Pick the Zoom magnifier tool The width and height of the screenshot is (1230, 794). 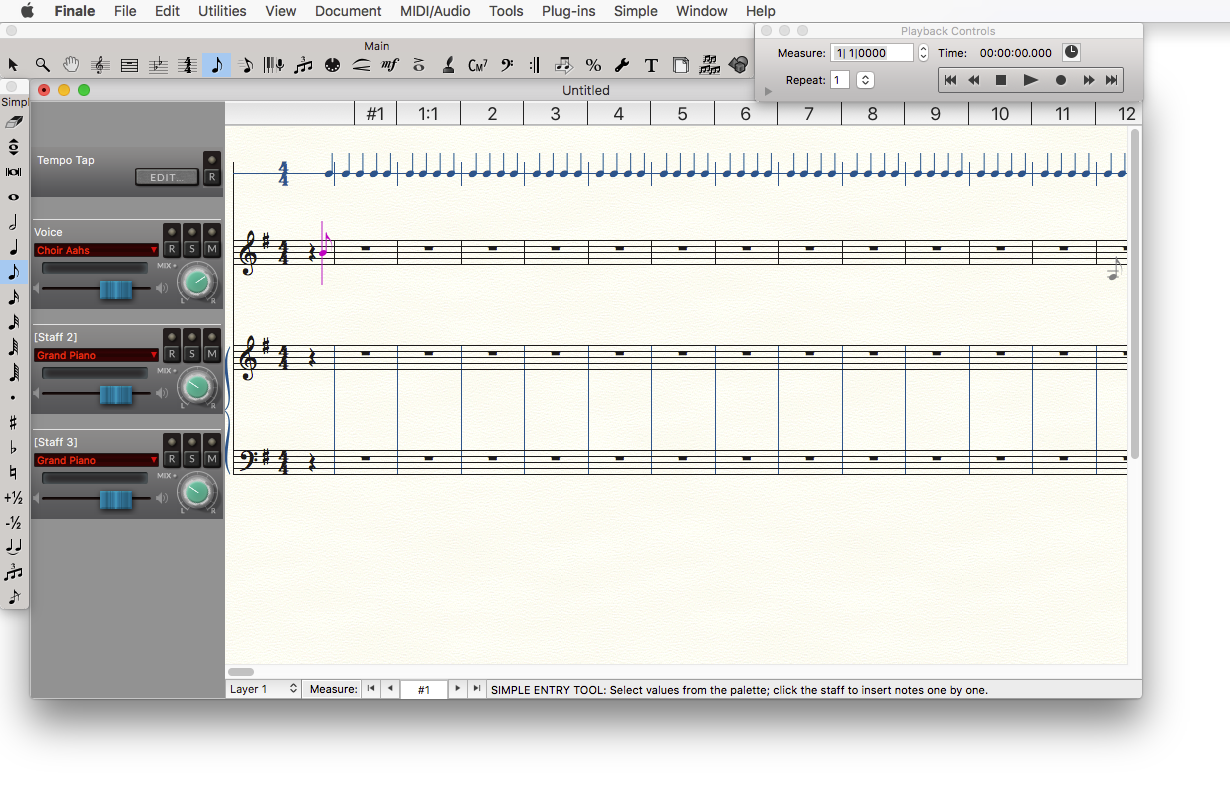tap(42, 65)
